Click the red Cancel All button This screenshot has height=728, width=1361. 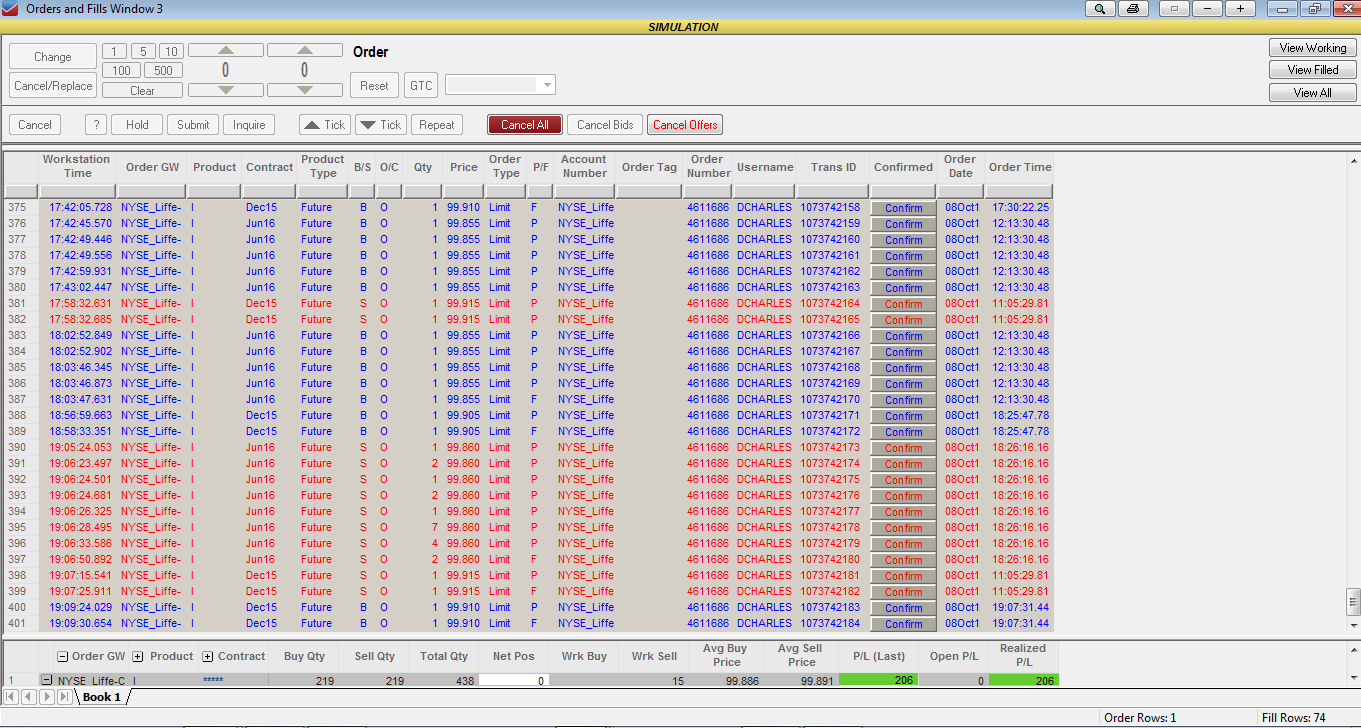tap(525, 125)
